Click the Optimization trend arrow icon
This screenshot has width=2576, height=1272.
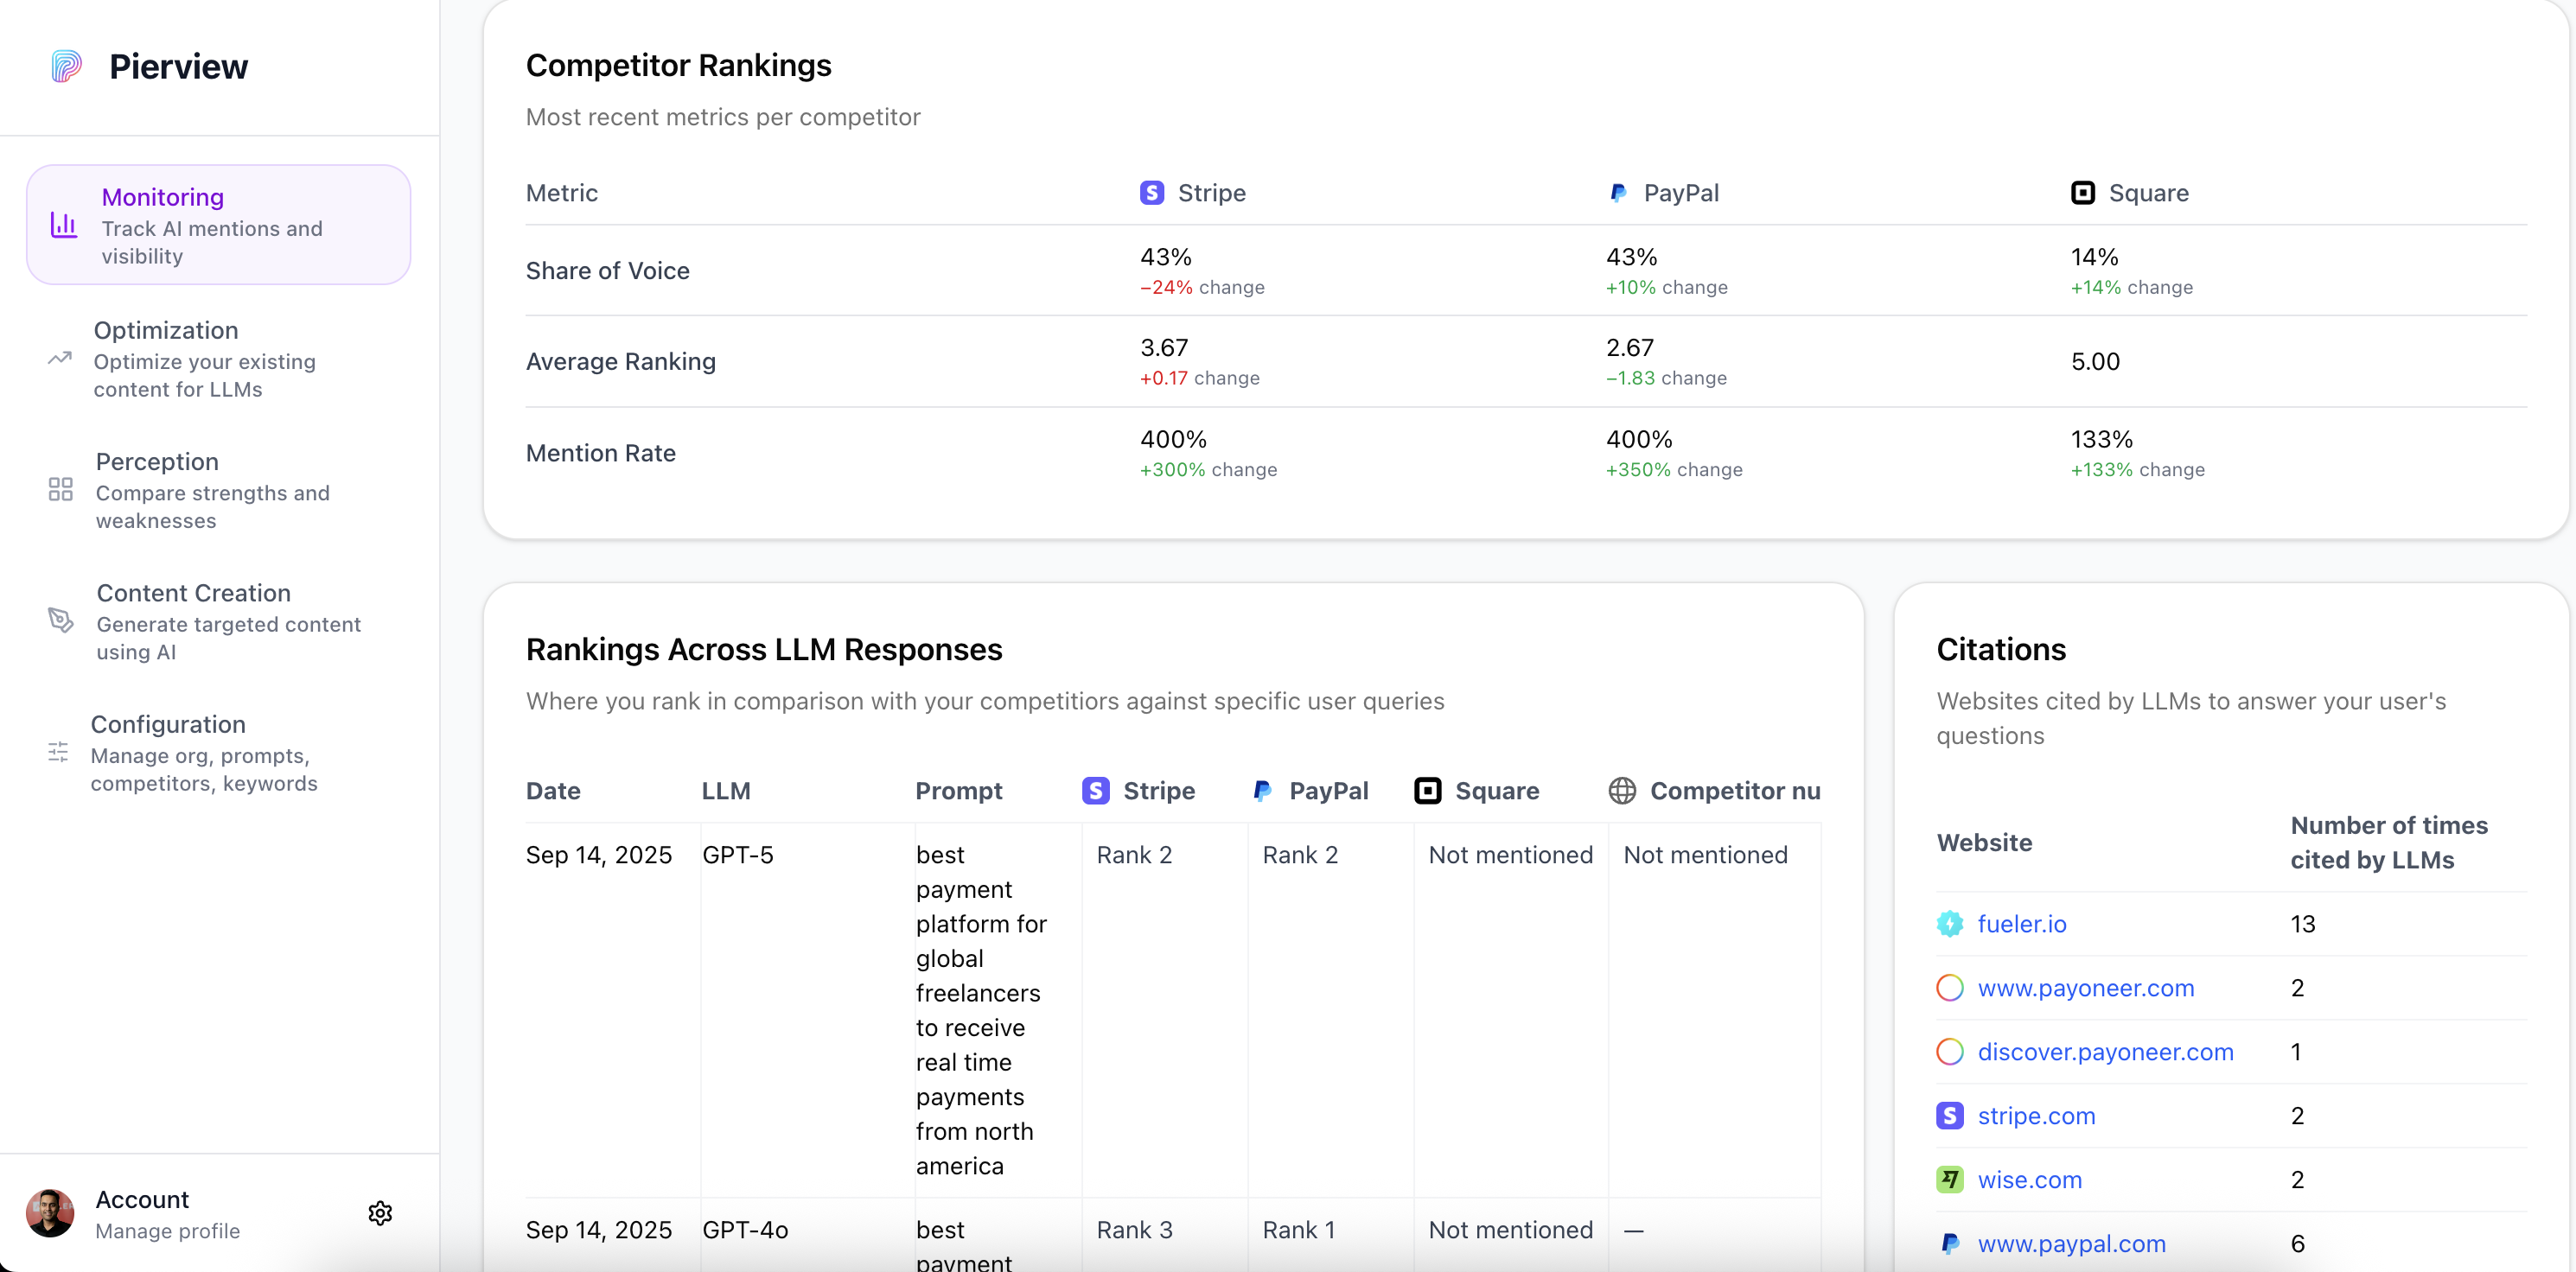click(60, 358)
